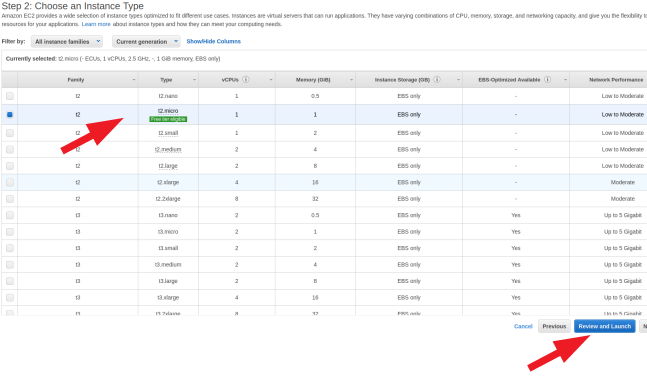Click the t3.small type cell
The image size is (647, 384).
[x=168, y=248]
